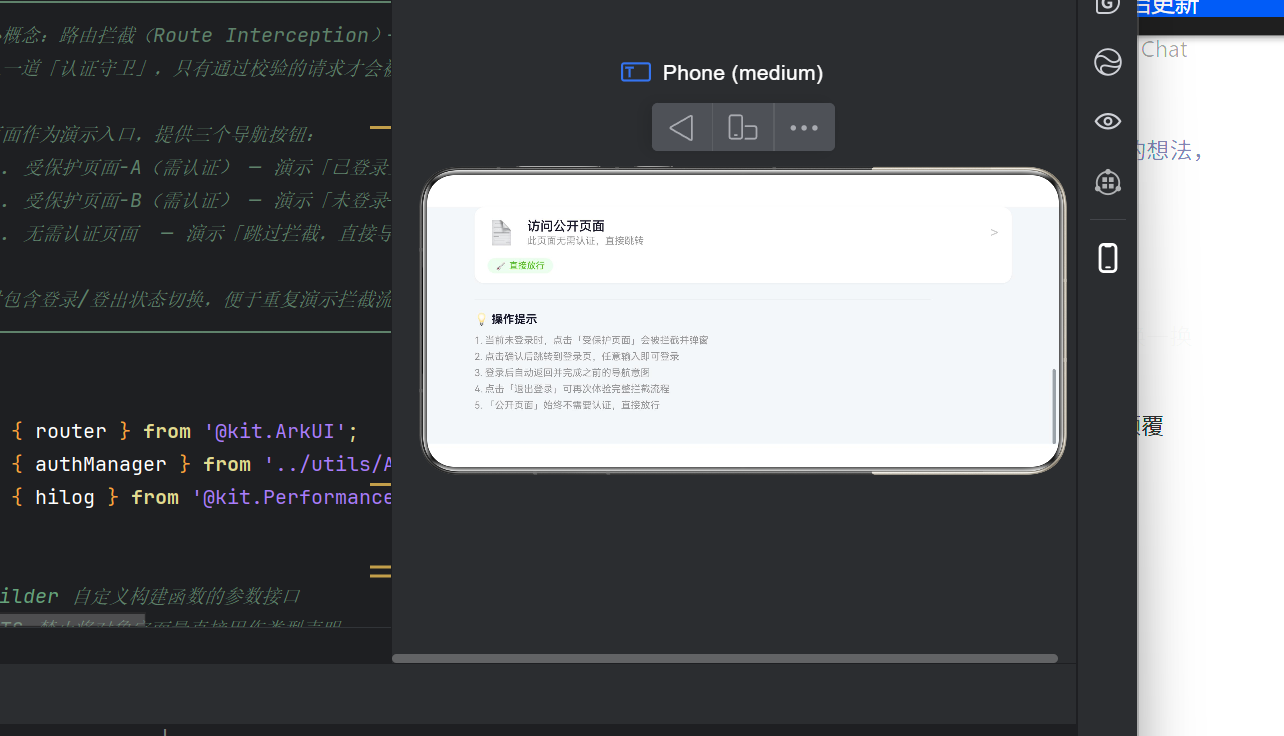Open the phone device icon in right sidebar

point(1108,258)
